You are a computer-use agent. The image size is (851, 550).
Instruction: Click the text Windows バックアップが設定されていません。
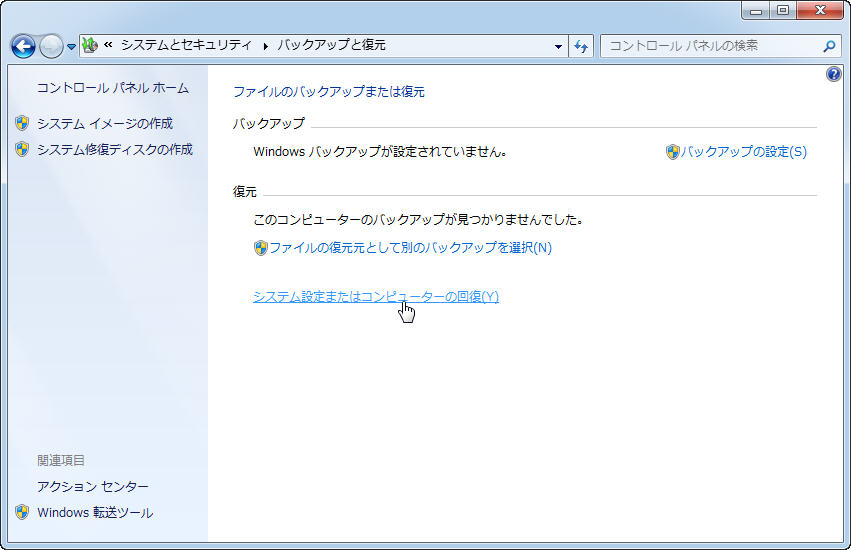click(380, 151)
